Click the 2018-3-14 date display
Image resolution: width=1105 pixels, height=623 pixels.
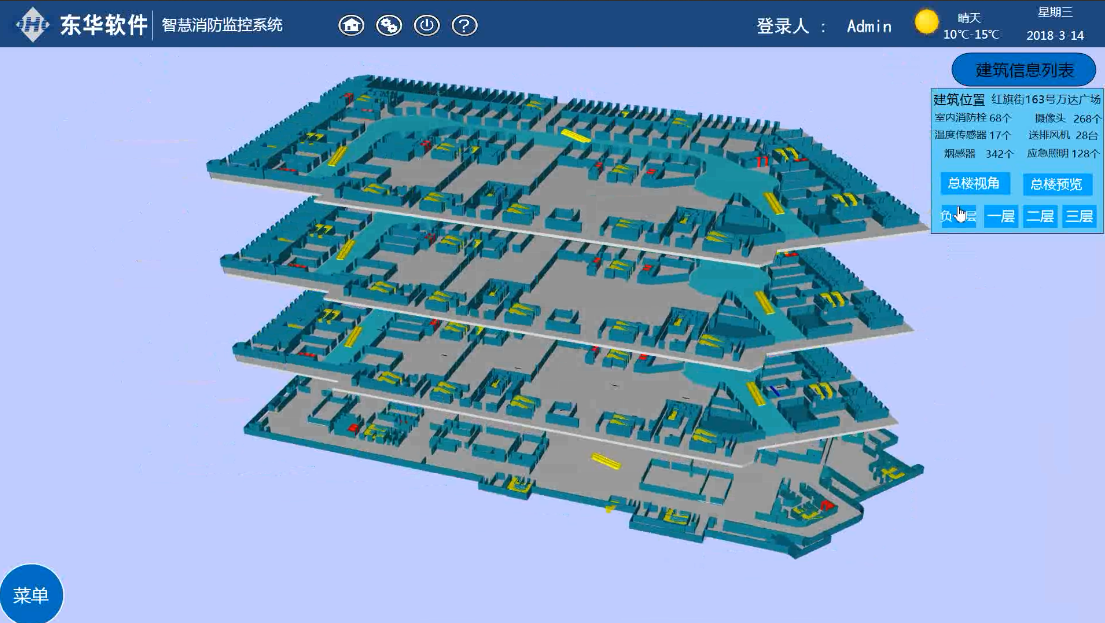click(x=1055, y=35)
